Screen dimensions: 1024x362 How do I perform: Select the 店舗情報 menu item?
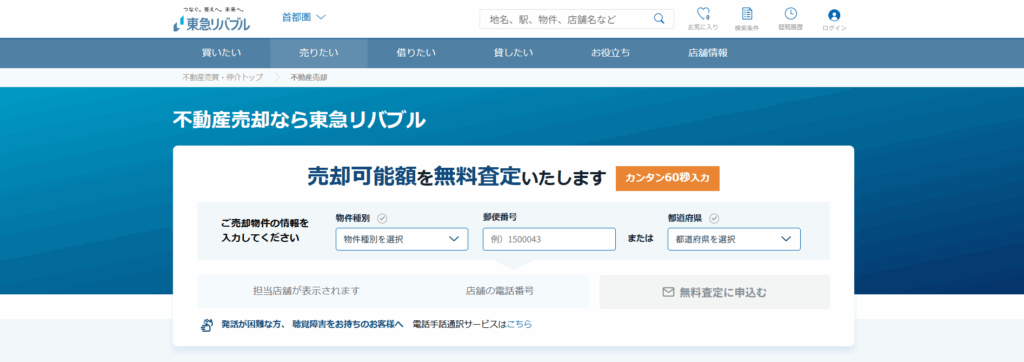coord(707,53)
